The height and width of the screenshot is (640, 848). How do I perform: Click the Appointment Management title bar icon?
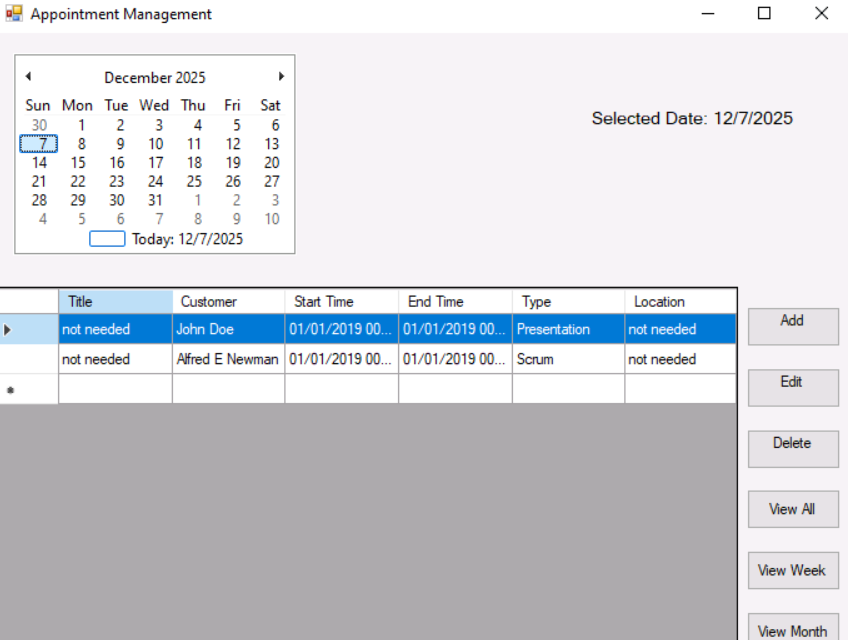click(x=14, y=13)
